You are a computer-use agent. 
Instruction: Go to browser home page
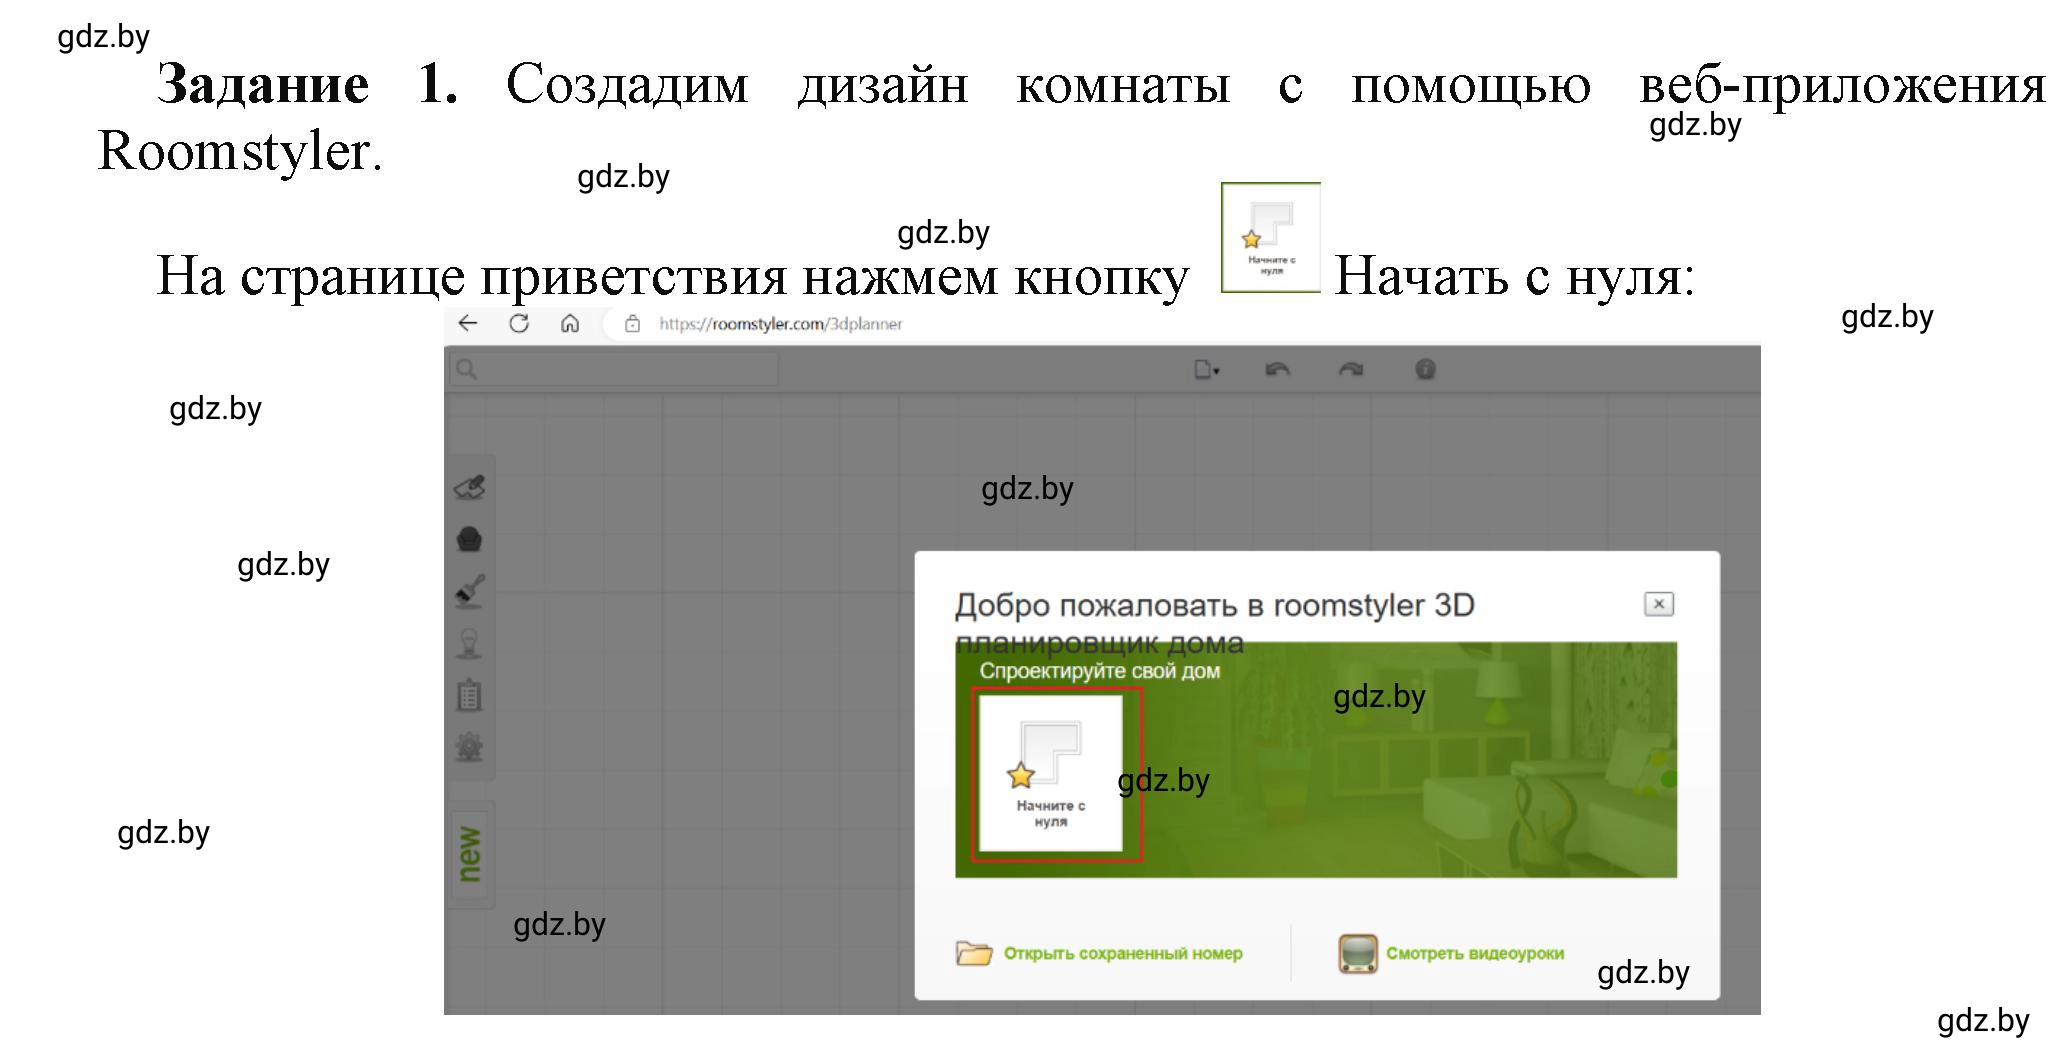[570, 323]
